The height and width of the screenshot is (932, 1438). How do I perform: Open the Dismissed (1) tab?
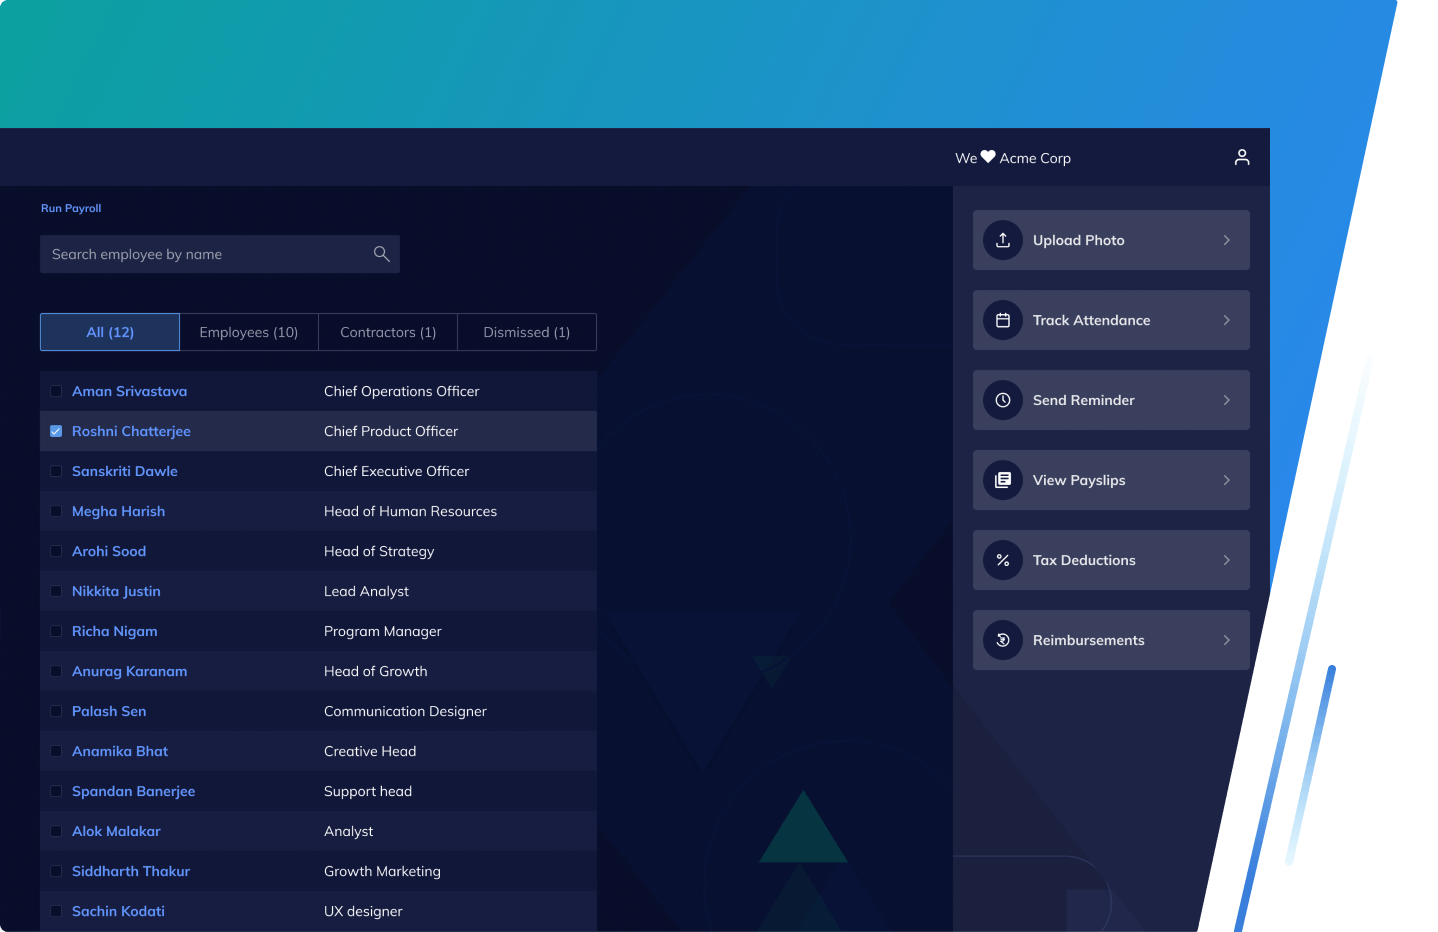(527, 332)
